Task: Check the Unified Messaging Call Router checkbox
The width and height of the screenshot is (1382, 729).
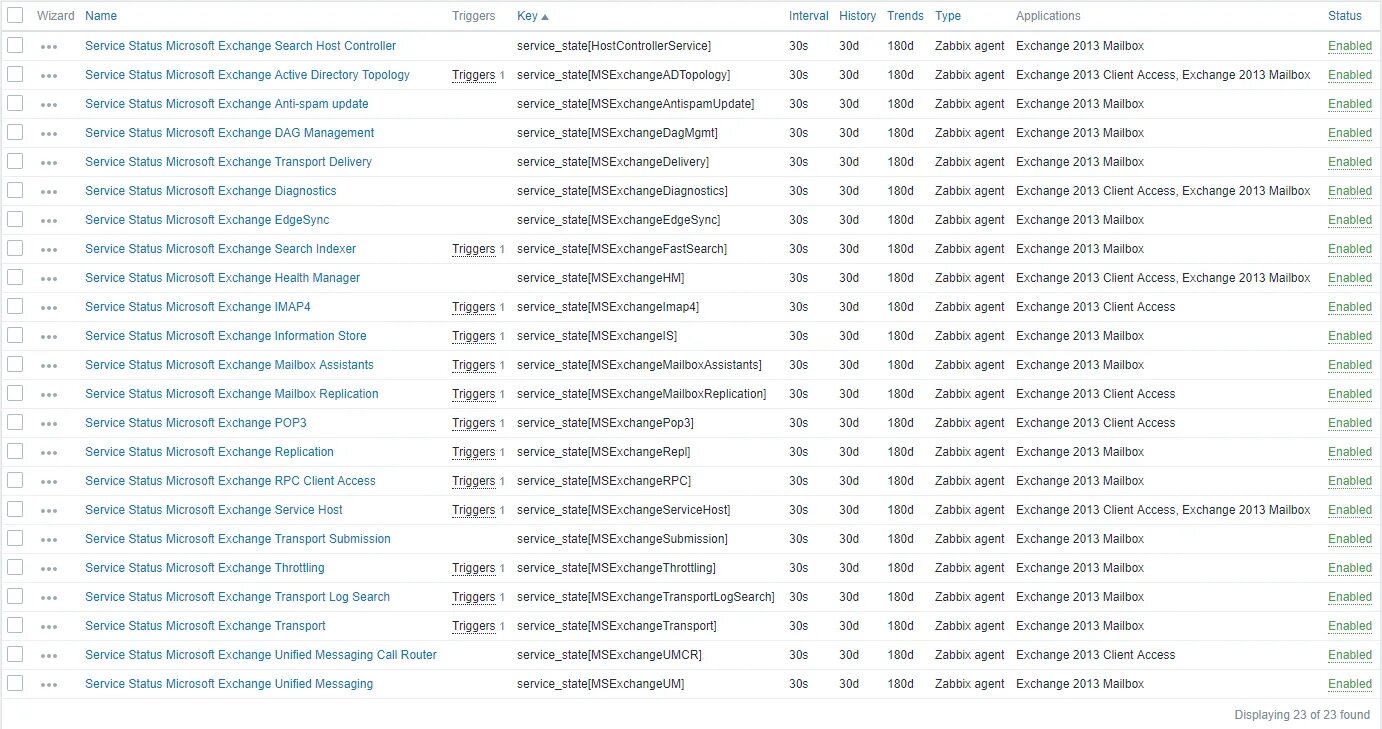Action: [x=15, y=654]
